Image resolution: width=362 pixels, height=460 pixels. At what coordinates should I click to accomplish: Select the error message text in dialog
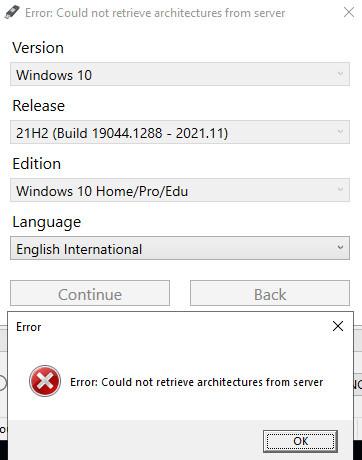[196, 382]
